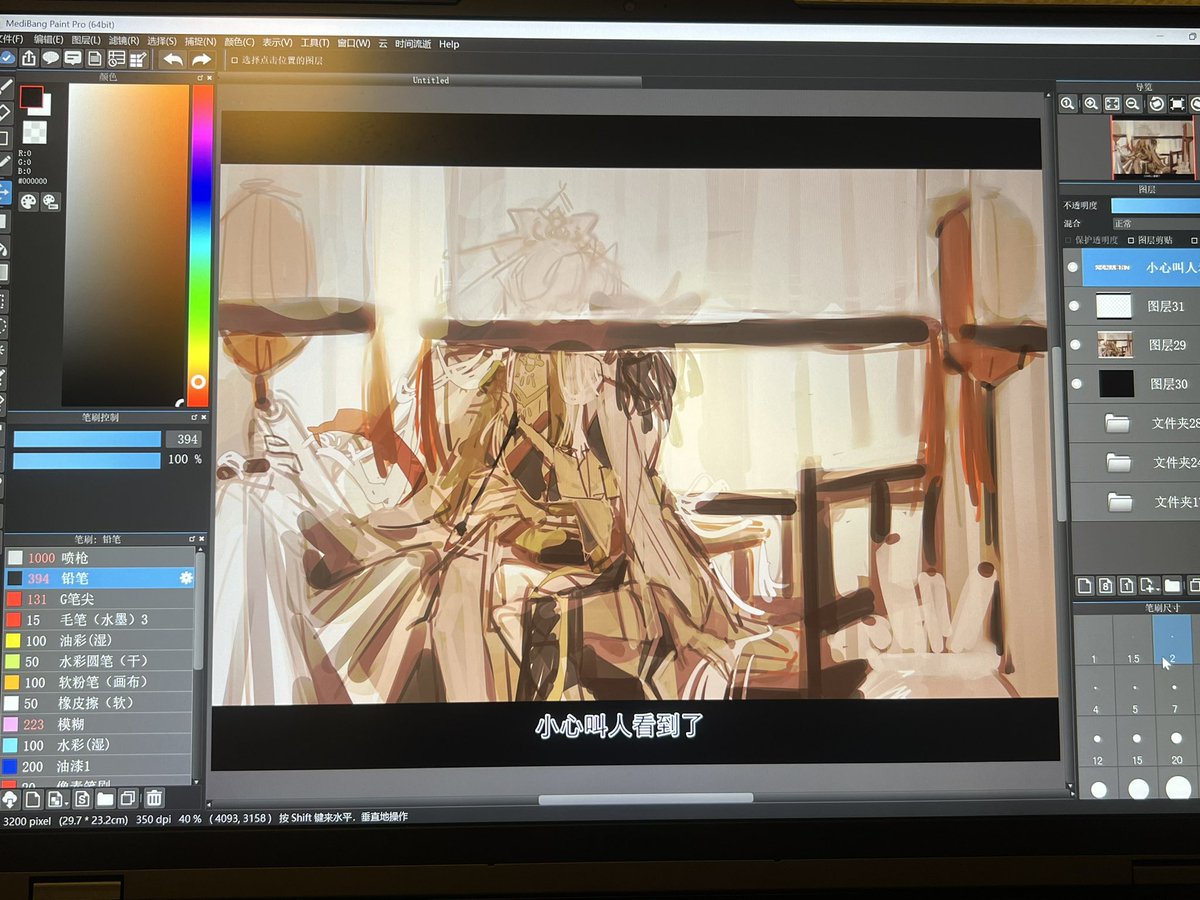Toggle visibility of 图层31
The height and width of the screenshot is (900, 1200).
[1074, 306]
